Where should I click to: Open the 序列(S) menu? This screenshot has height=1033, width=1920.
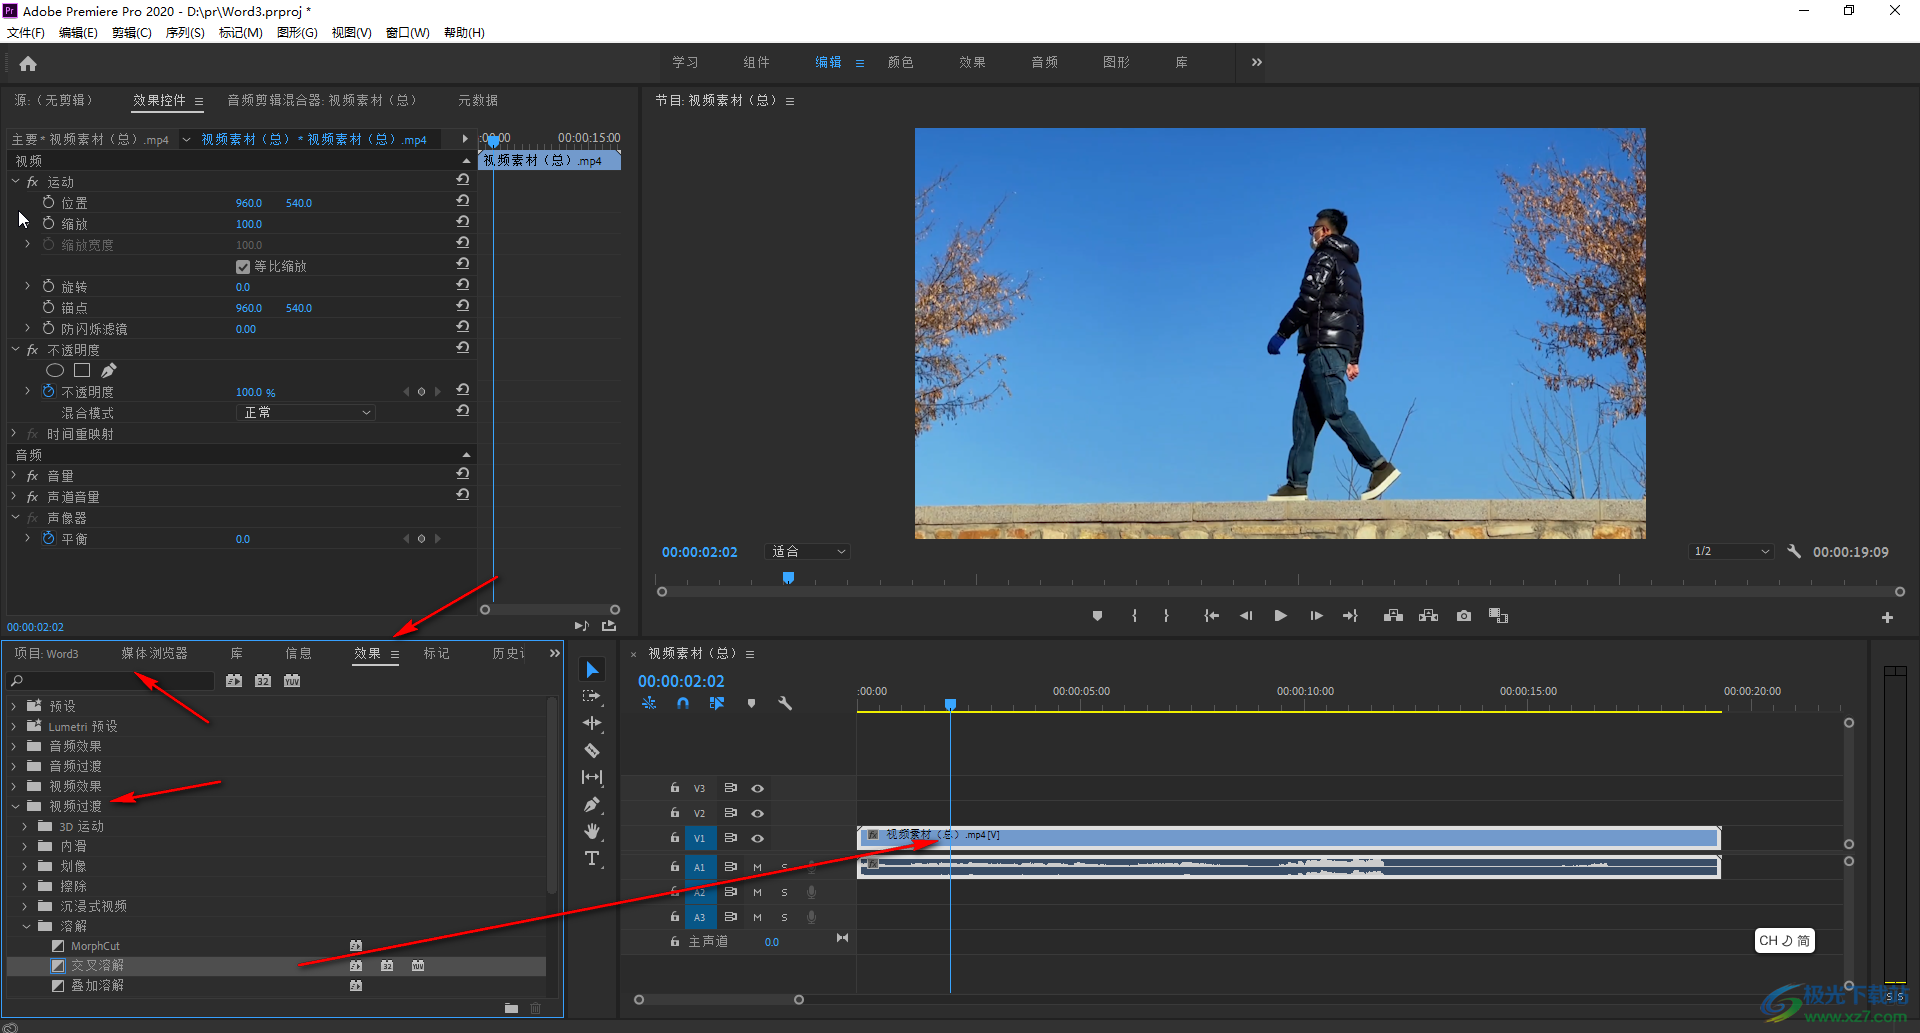[x=185, y=33]
